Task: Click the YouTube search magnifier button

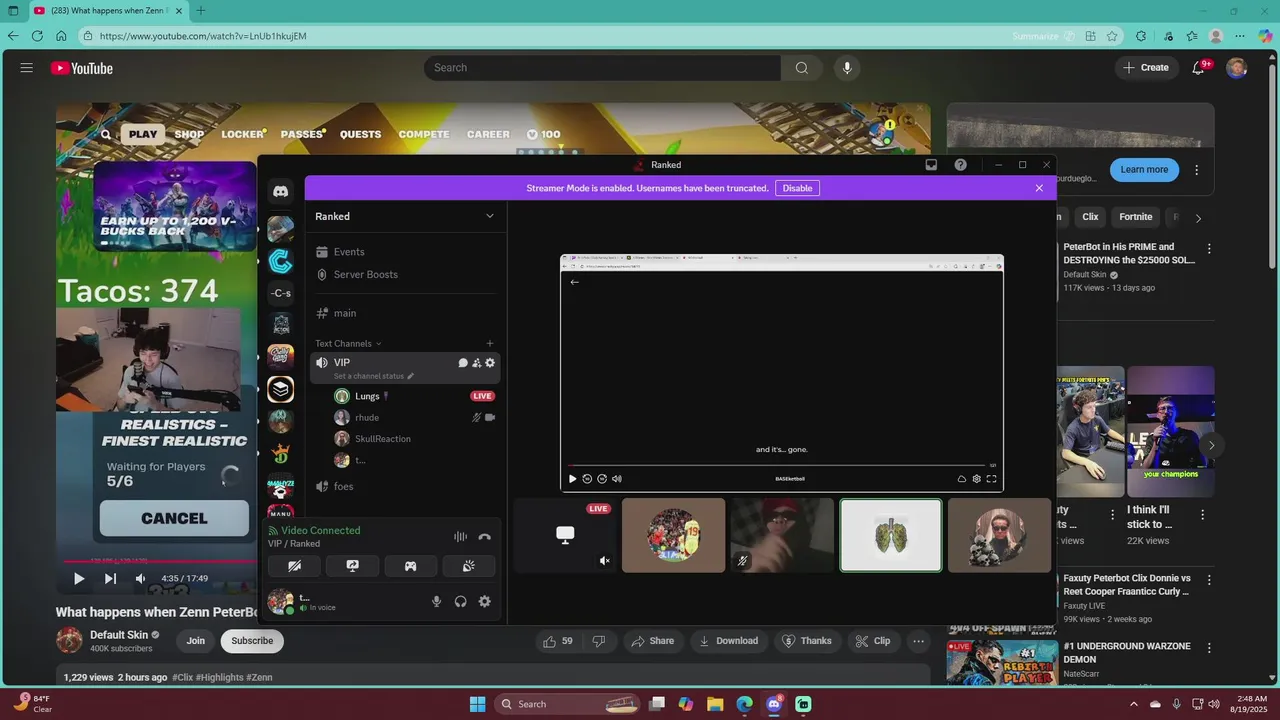Action: click(x=802, y=68)
